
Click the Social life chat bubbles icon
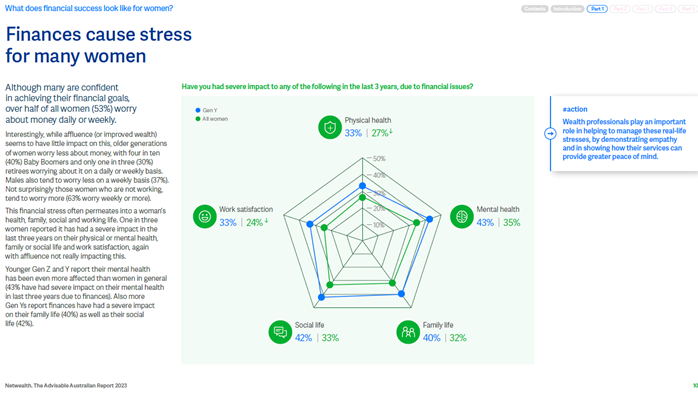pos(280,332)
